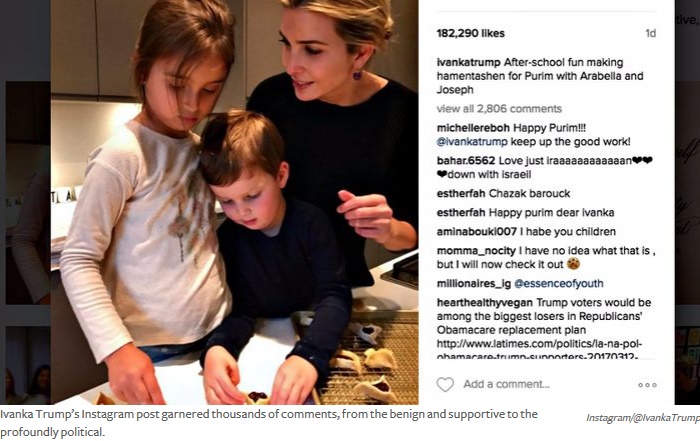Click the @ivankatrump mention link
700x441 pixels.
(472, 142)
